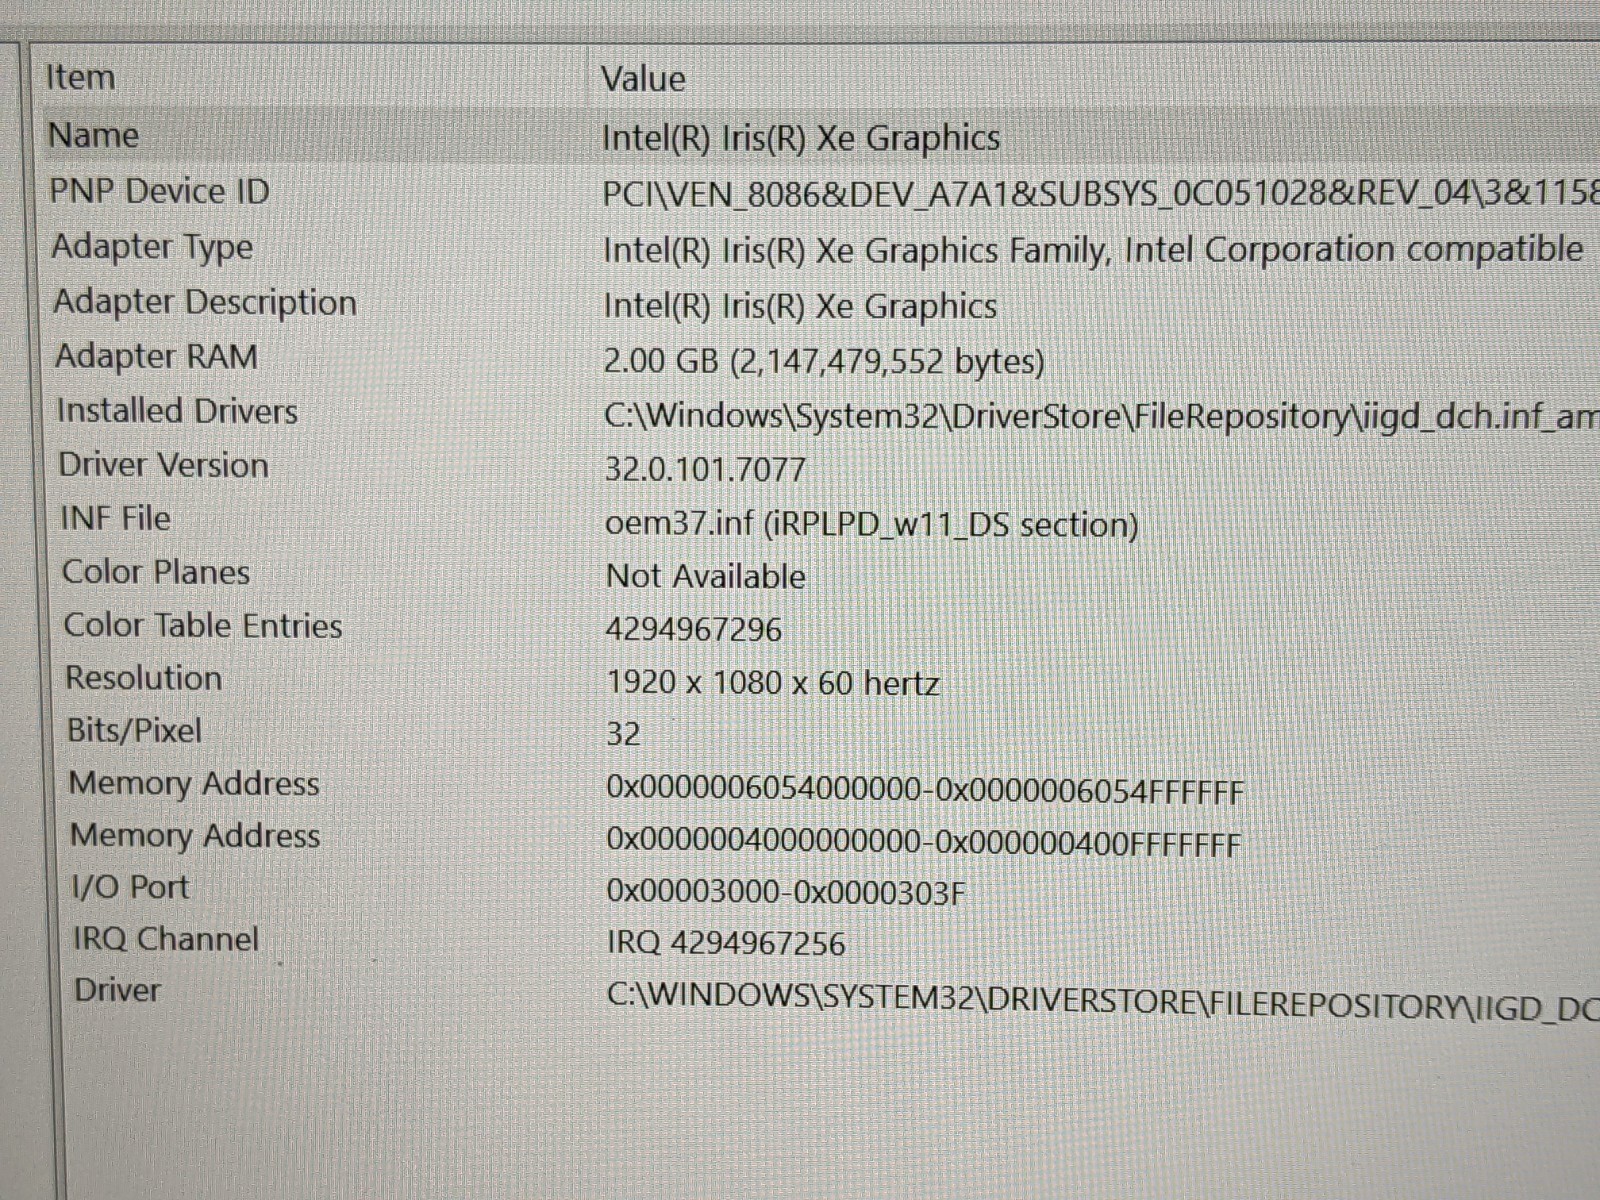Select the Name row label

click(94, 135)
